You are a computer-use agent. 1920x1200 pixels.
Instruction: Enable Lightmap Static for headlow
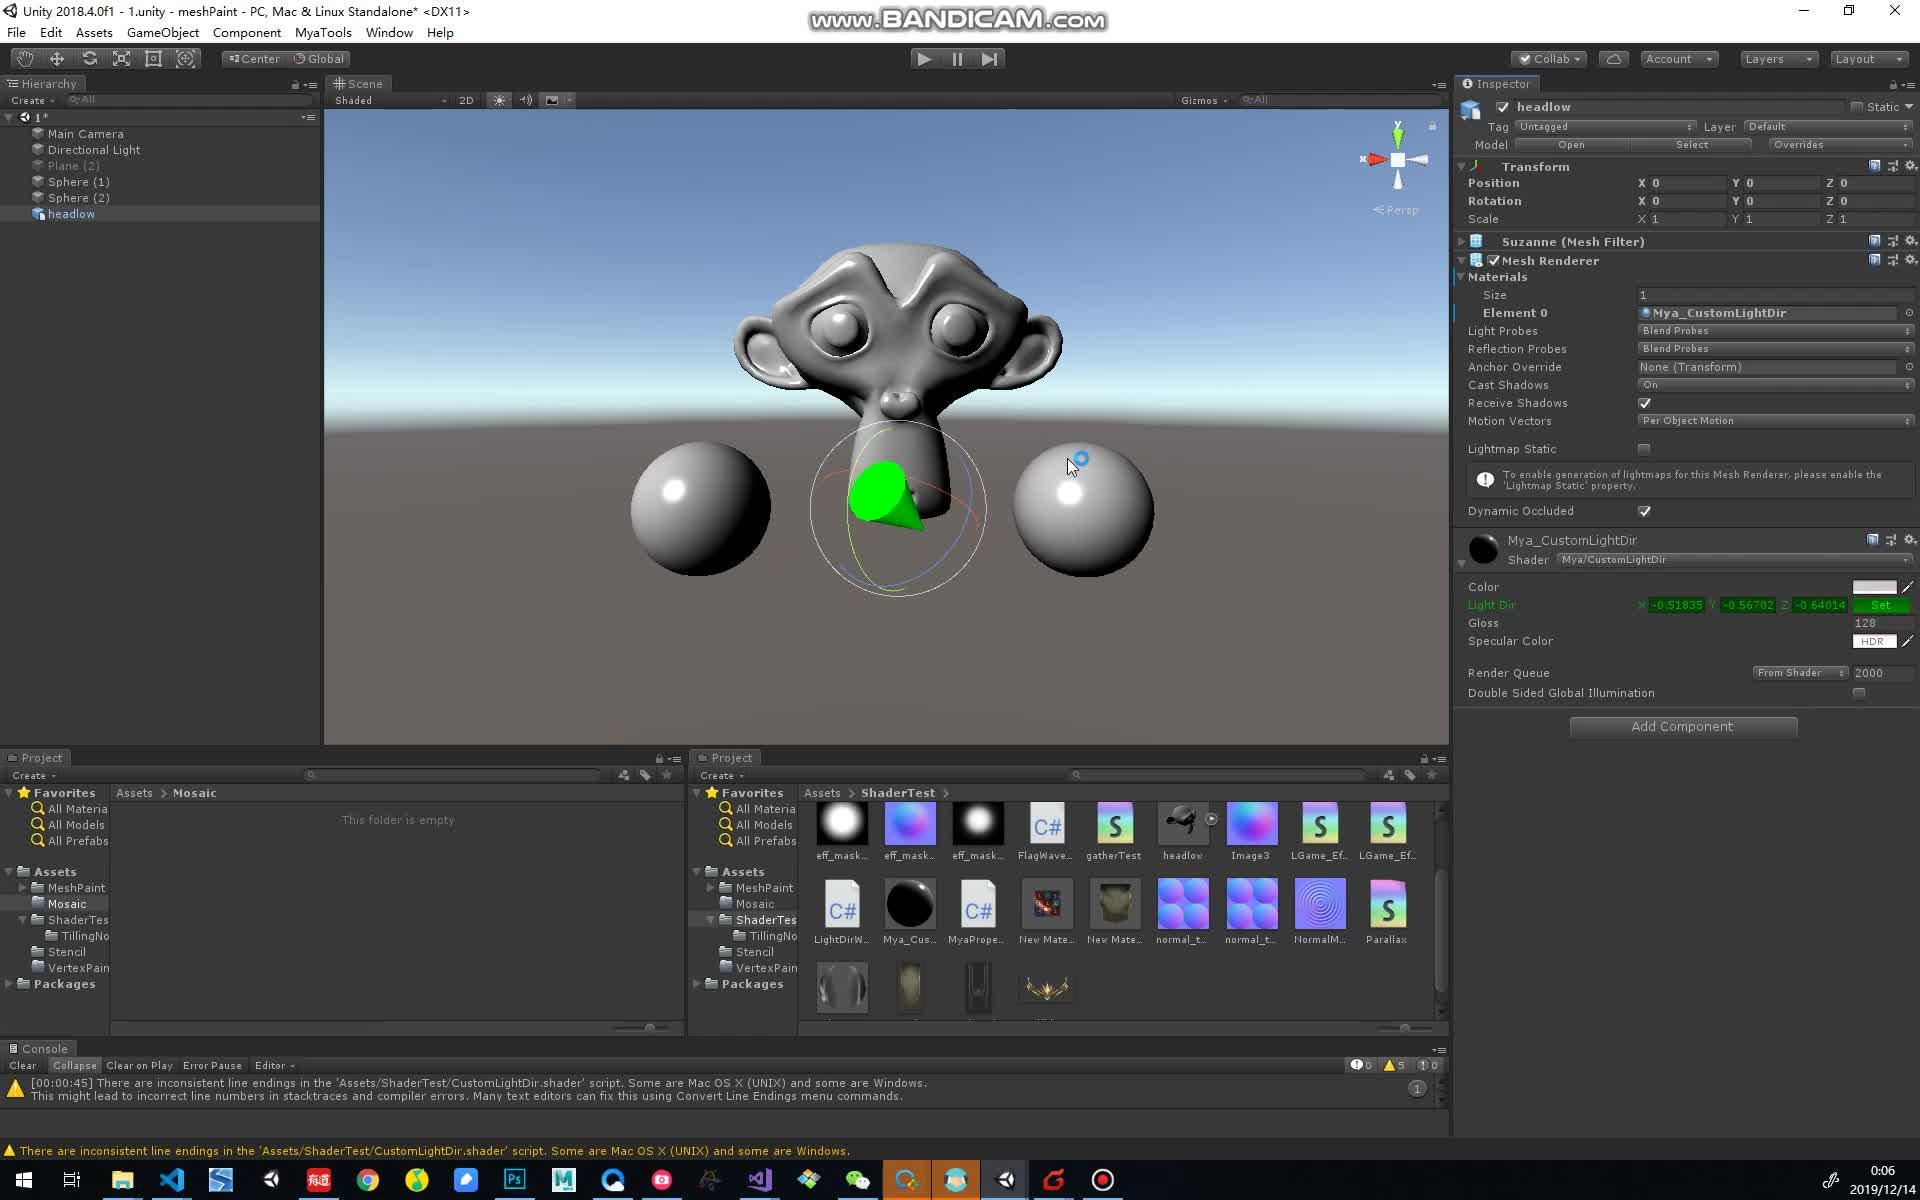tap(1644, 449)
